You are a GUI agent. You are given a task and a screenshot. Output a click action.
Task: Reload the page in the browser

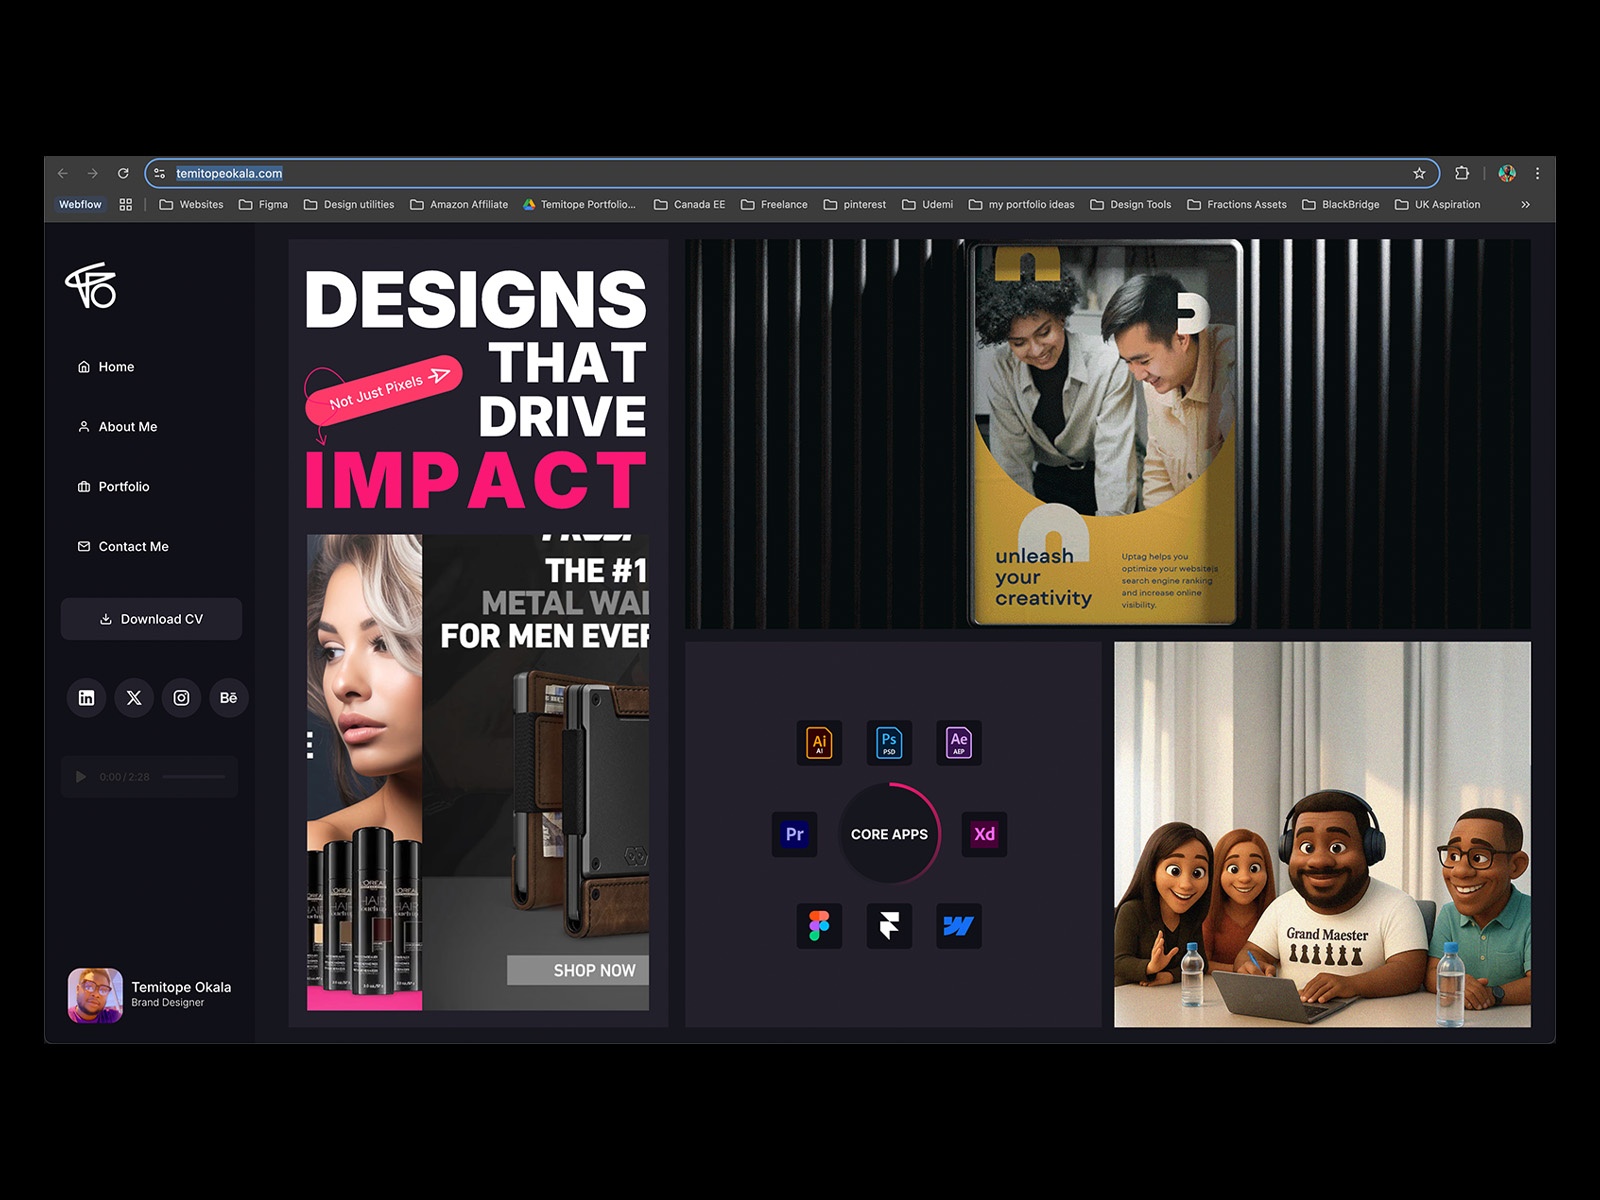(x=123, y=173)
